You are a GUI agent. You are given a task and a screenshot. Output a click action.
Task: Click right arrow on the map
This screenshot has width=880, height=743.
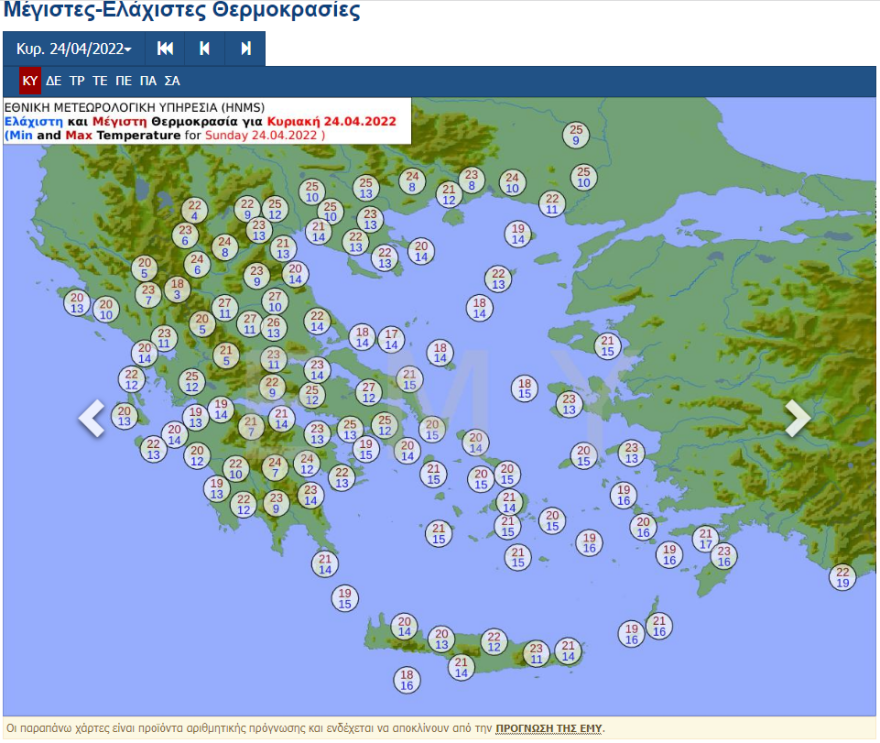click(797, 418)
